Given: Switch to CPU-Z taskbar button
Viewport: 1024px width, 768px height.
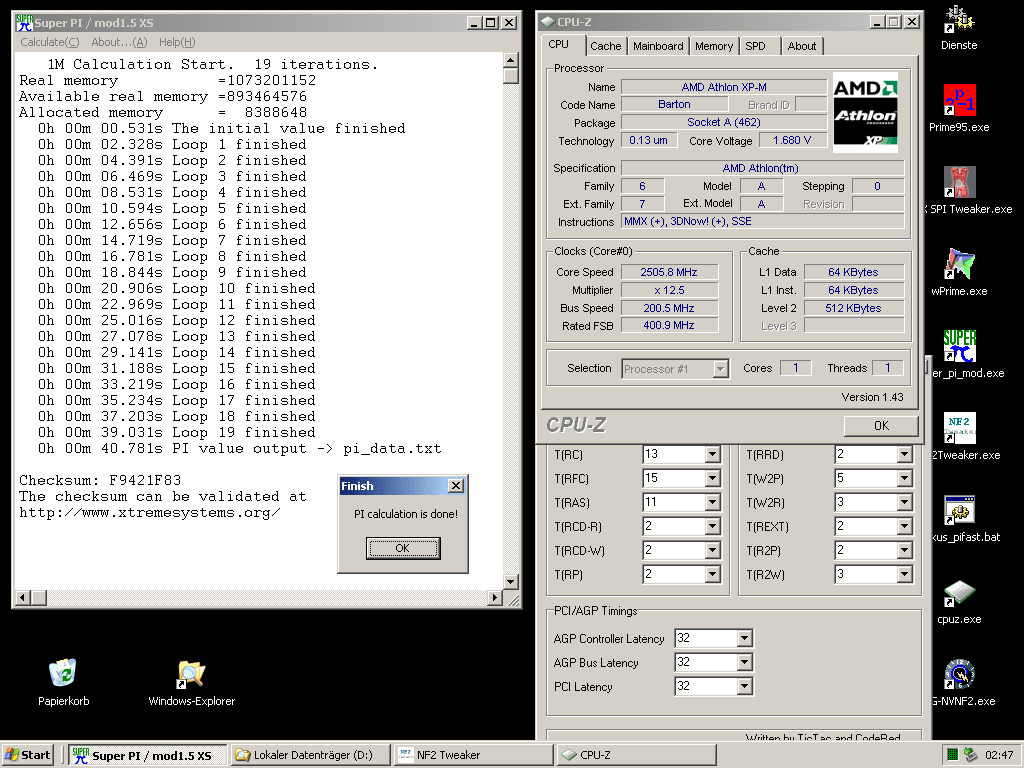Looking at the screenshot, I should click(636, 755).
